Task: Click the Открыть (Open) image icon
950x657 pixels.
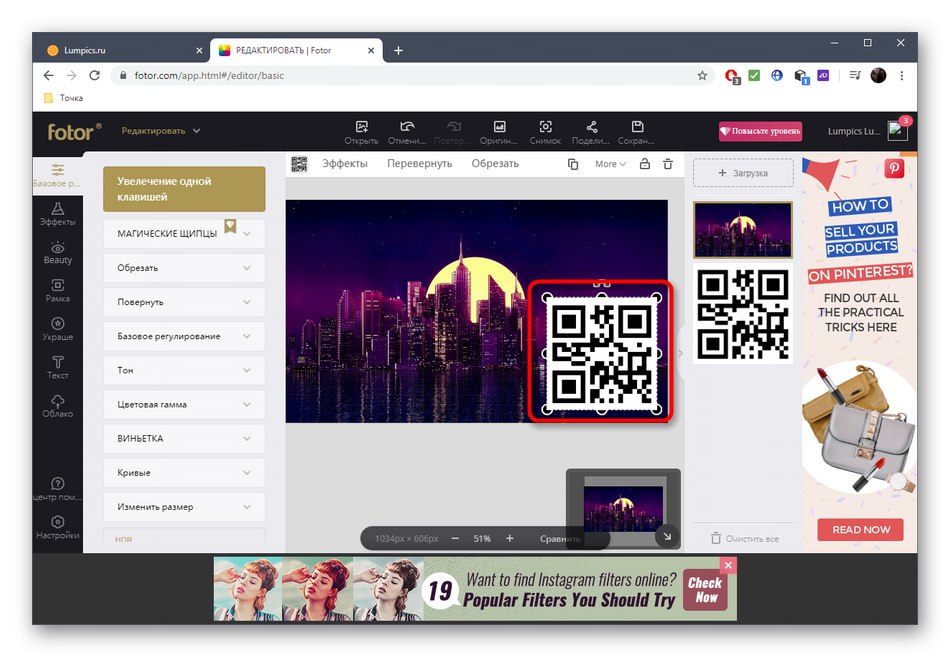Action: [x=361, y=132]
